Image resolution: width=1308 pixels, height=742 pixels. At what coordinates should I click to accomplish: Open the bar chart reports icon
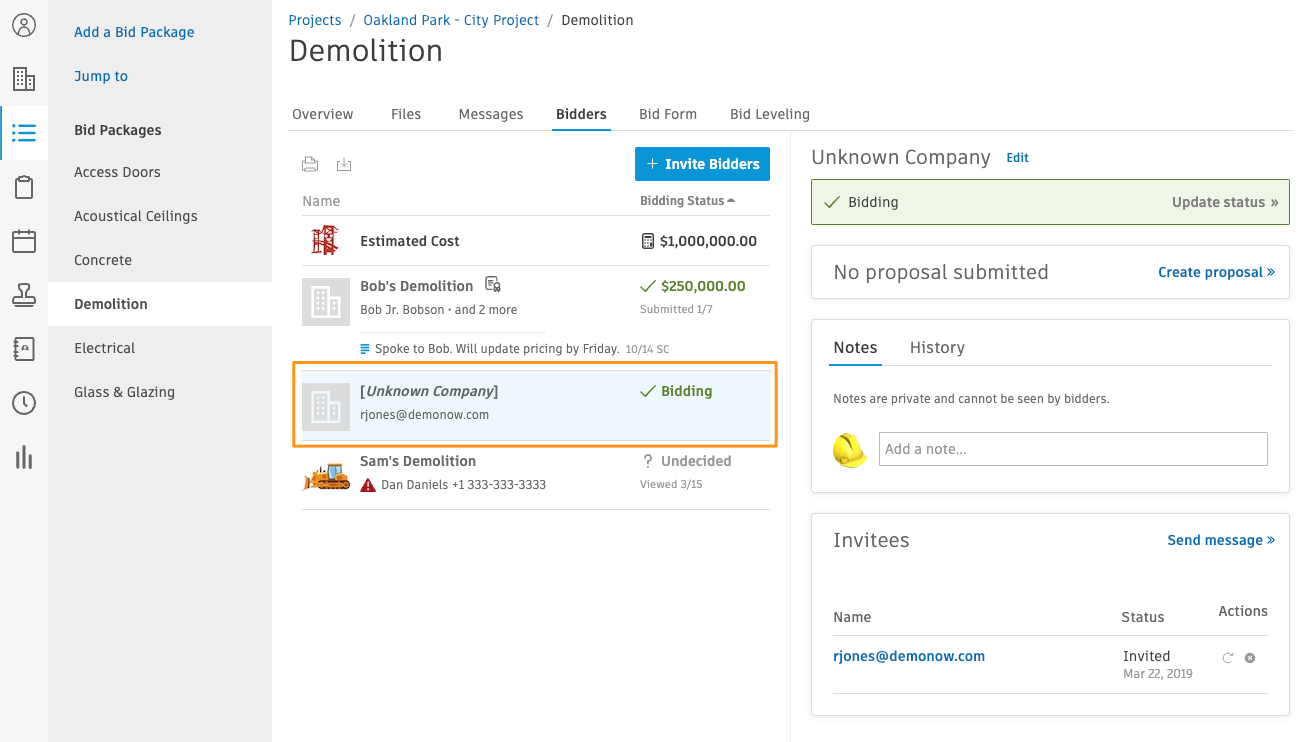[23, 458]
